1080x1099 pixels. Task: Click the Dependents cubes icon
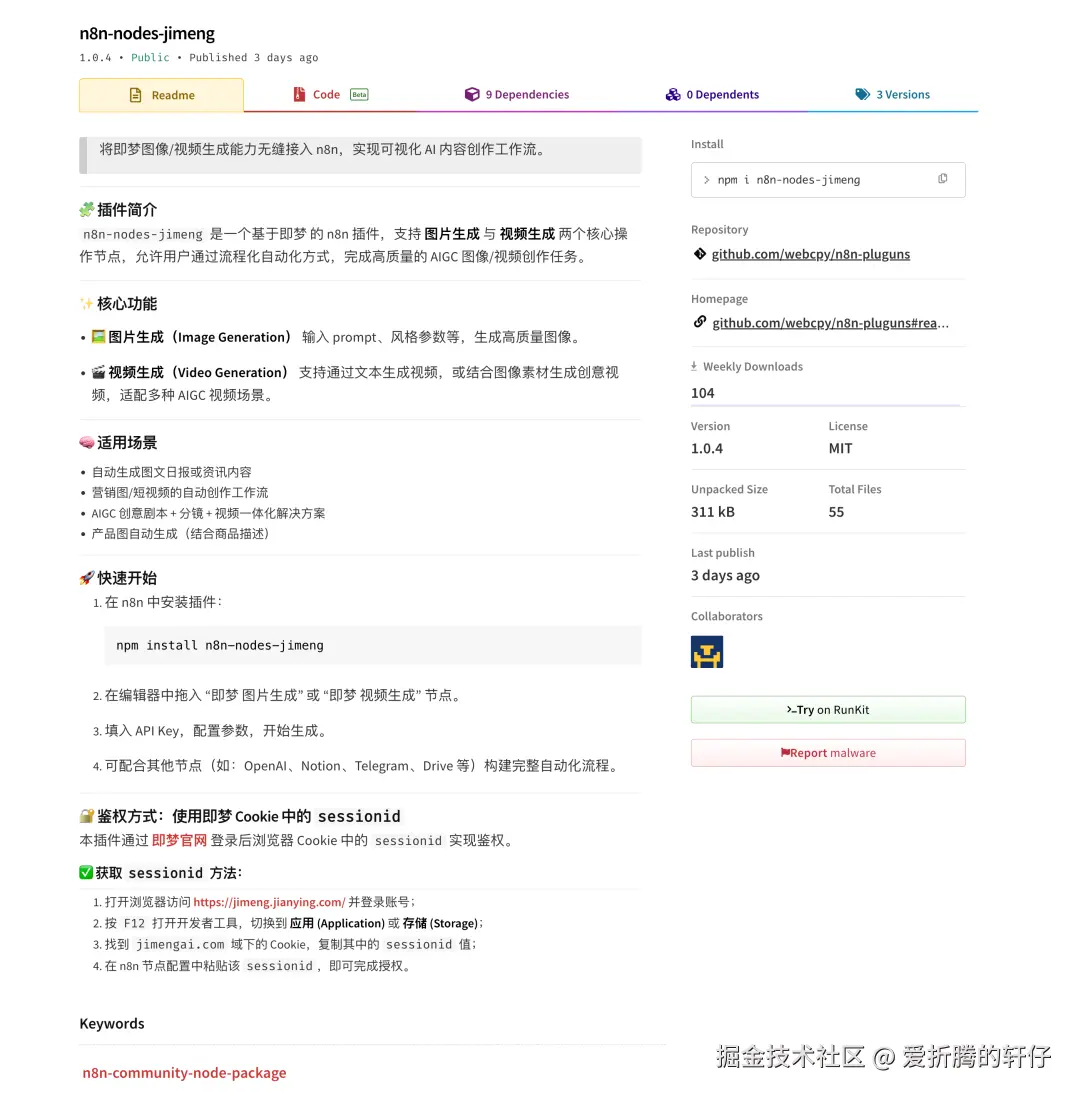click(x=673, y=94)
